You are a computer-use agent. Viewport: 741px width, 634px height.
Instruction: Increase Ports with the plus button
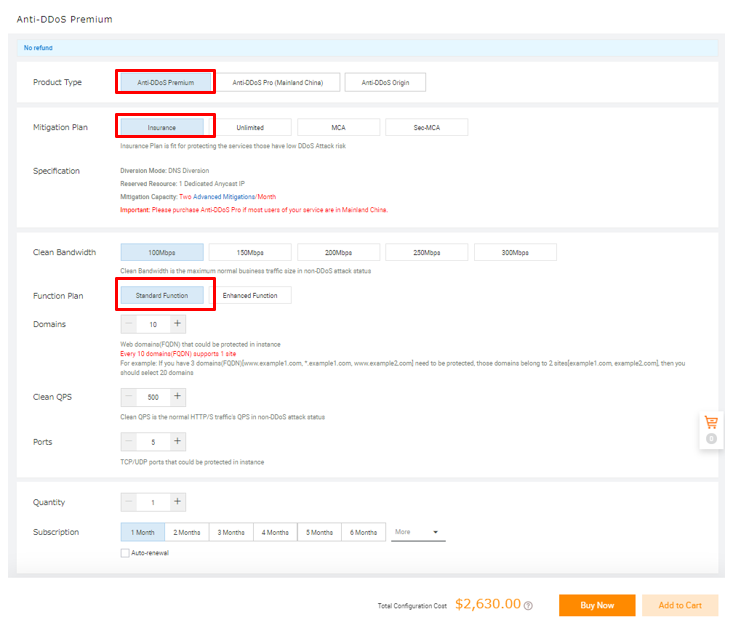pyautogui.click(x=178, y=442)
